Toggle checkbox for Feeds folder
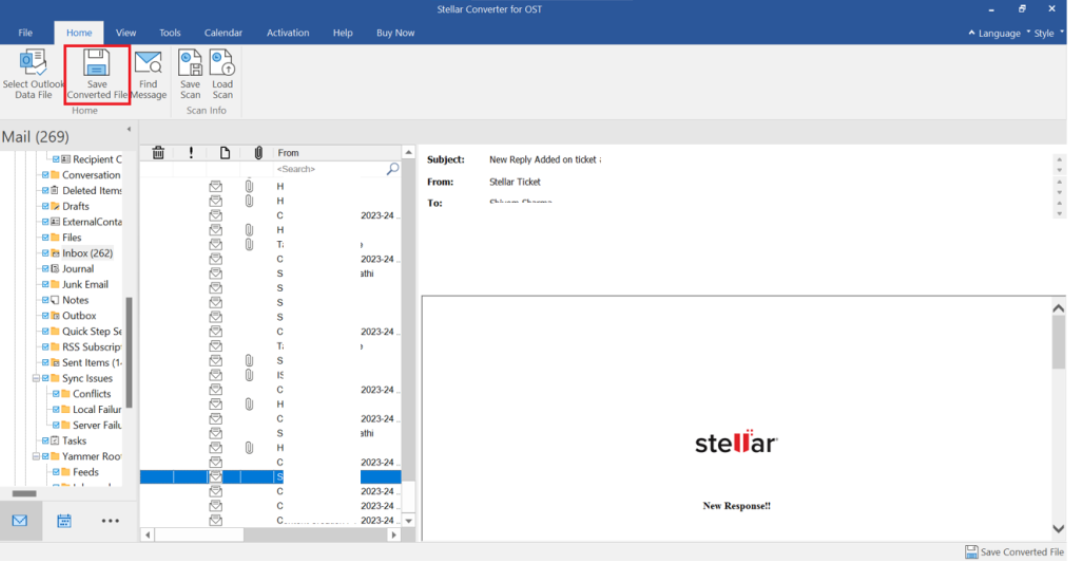Screen dimensions: 1068x561 [57, 472]
